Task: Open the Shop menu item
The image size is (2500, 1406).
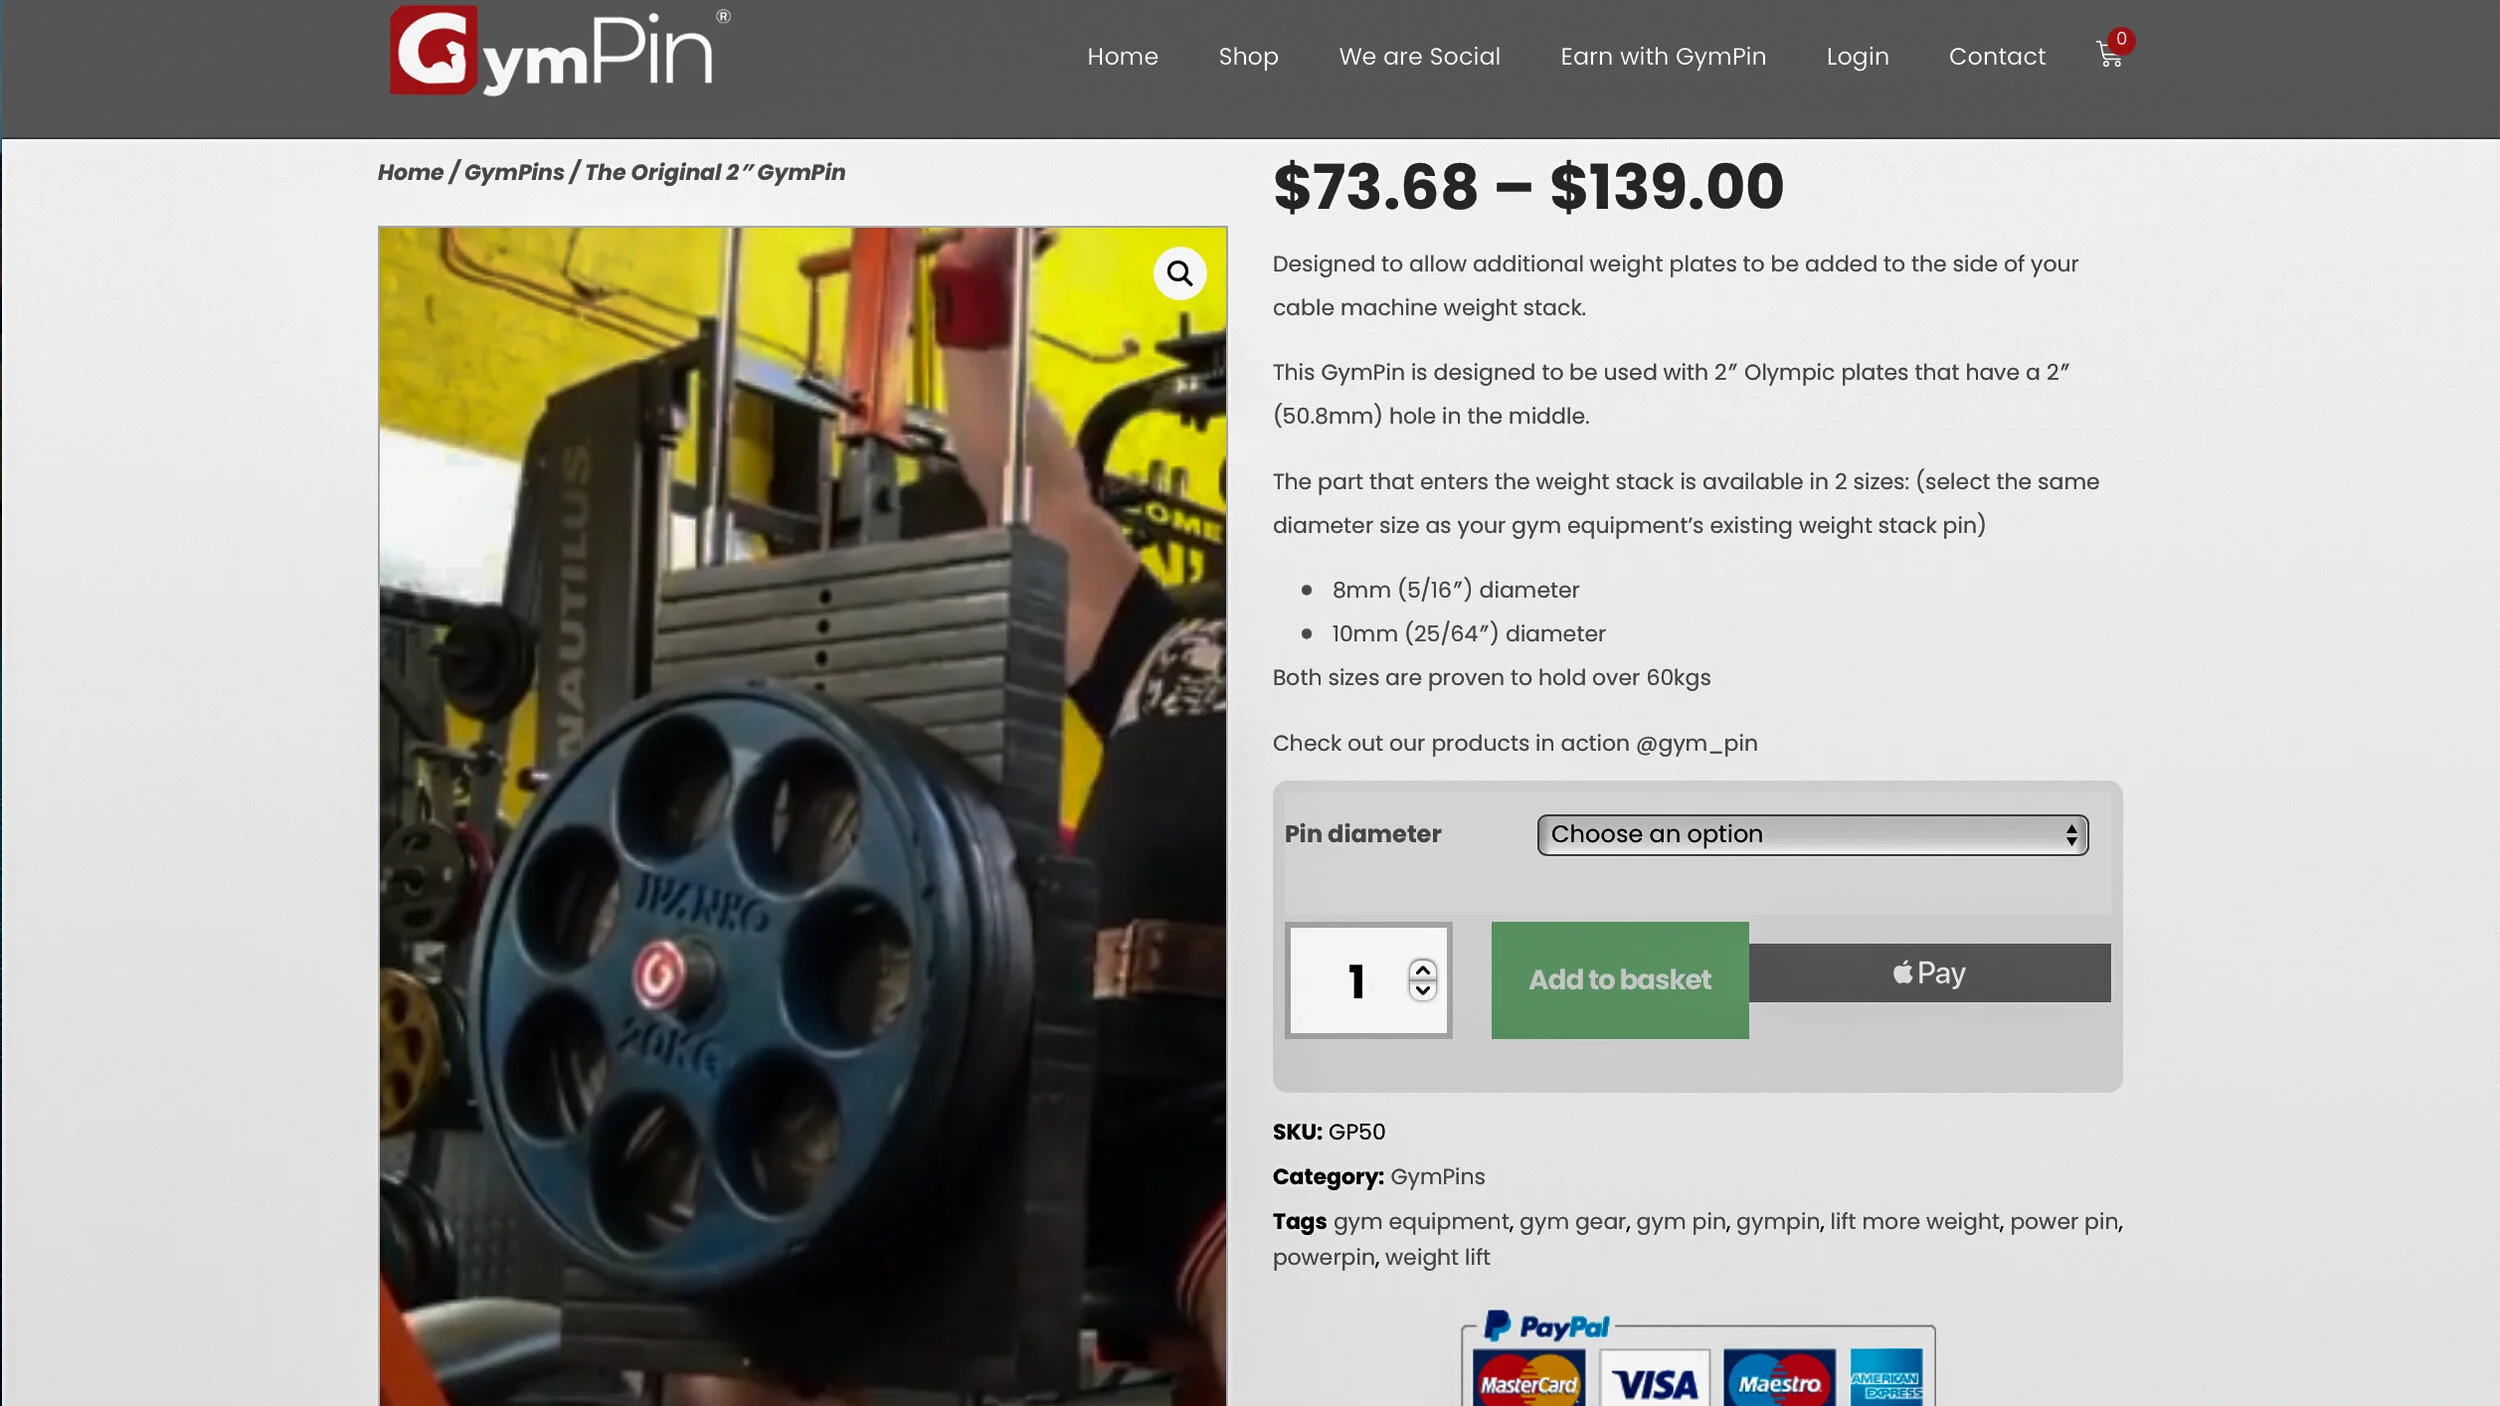Action: click(x=1248, y=56)
